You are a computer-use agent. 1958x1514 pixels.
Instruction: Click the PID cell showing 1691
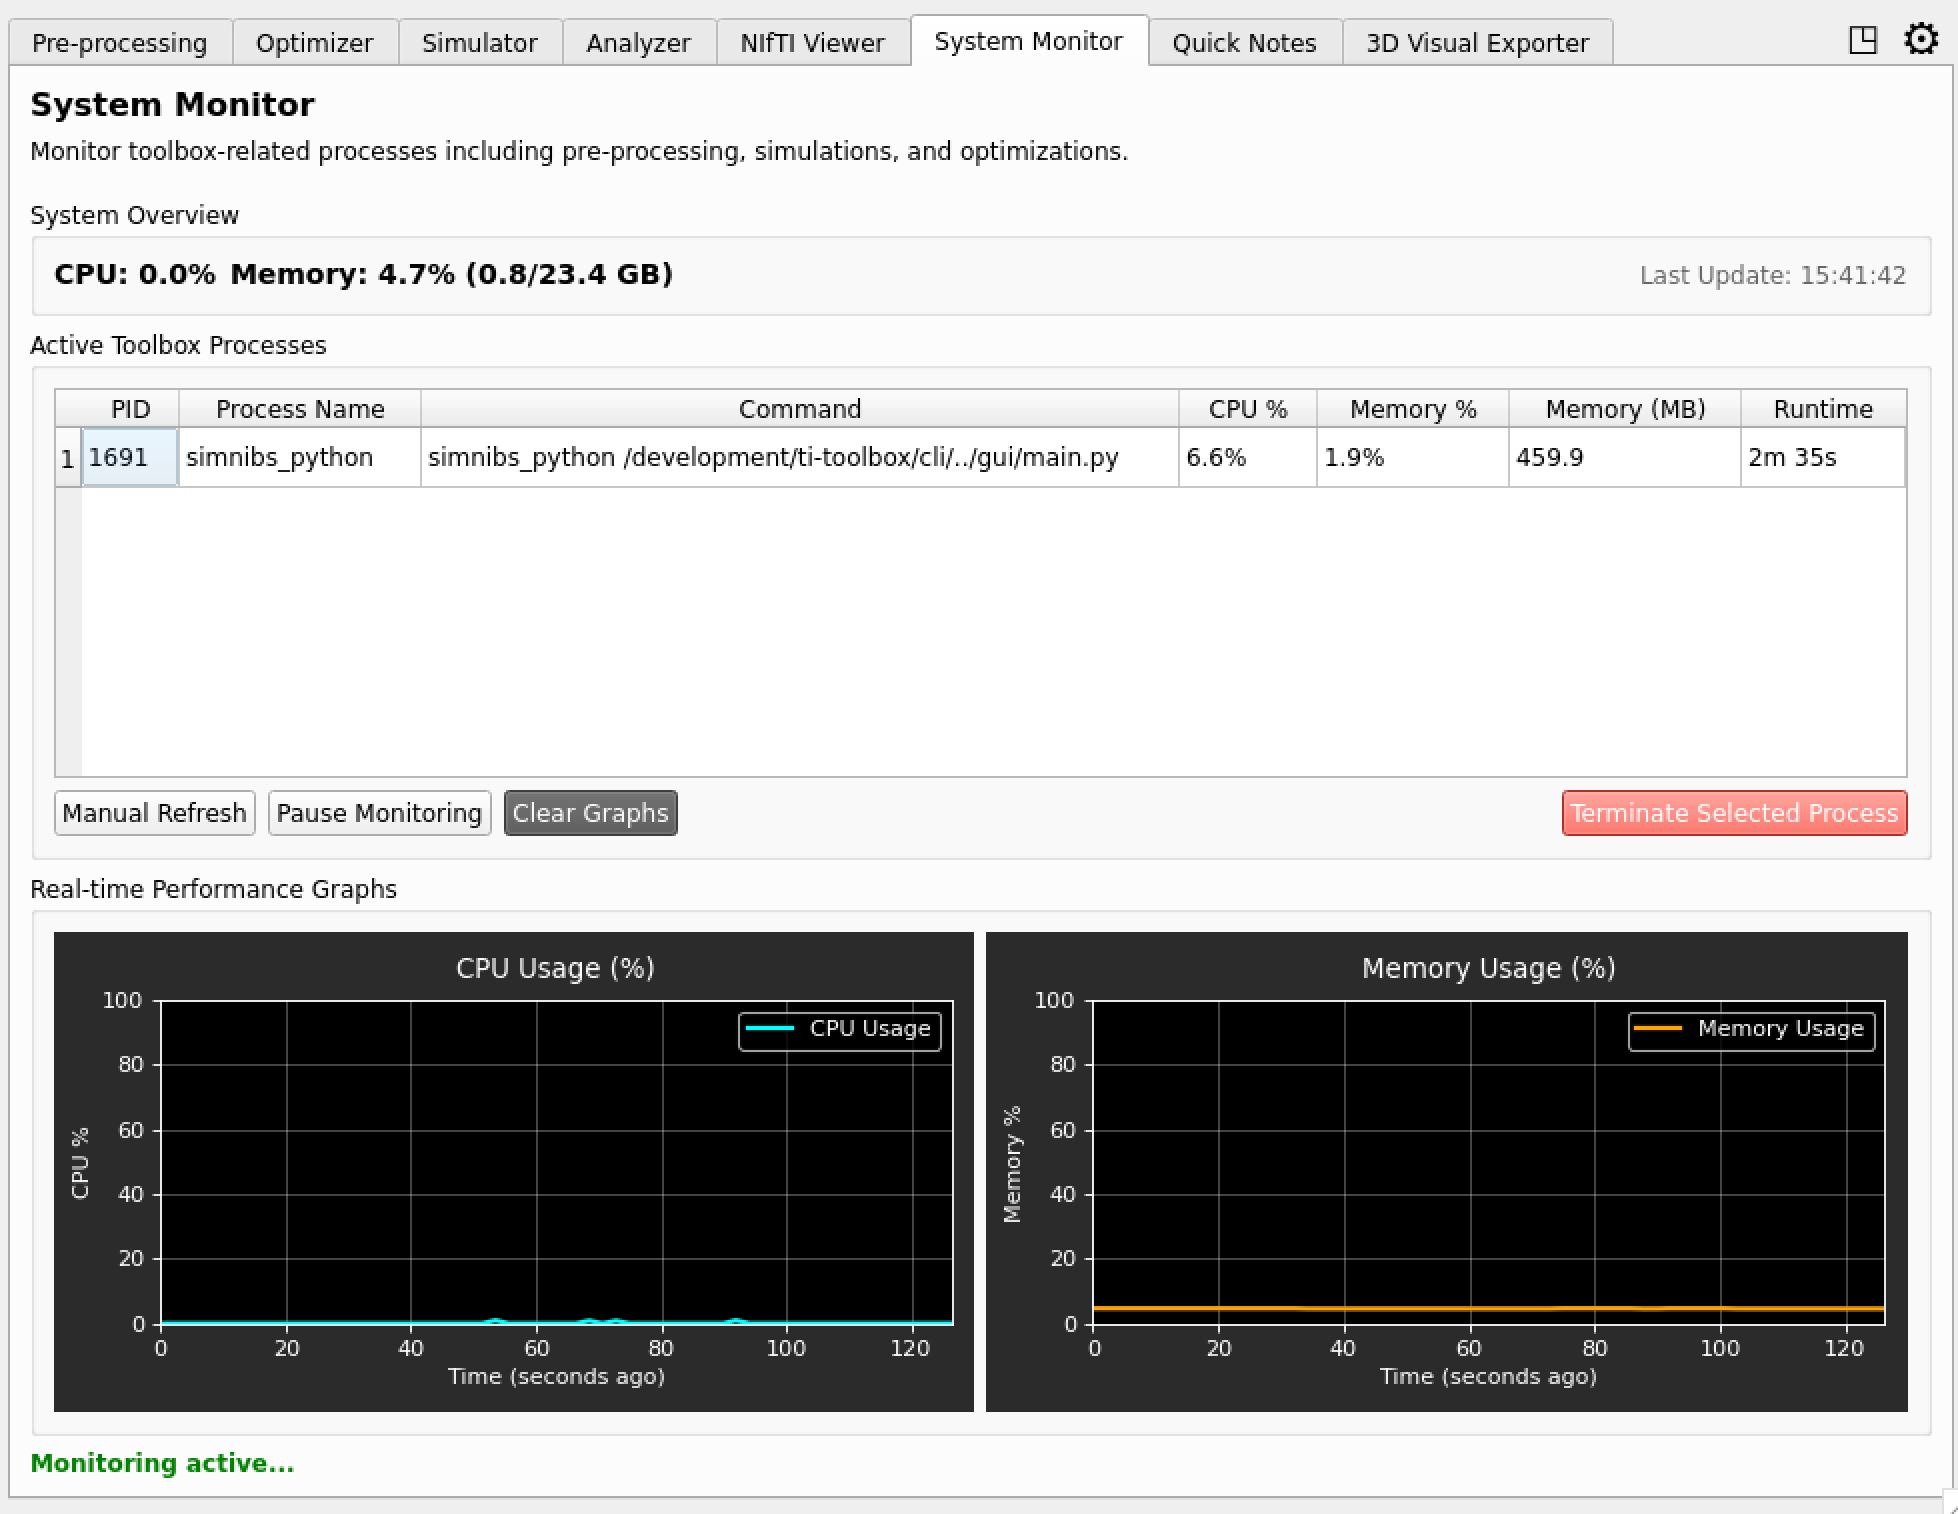click(128, 457)
